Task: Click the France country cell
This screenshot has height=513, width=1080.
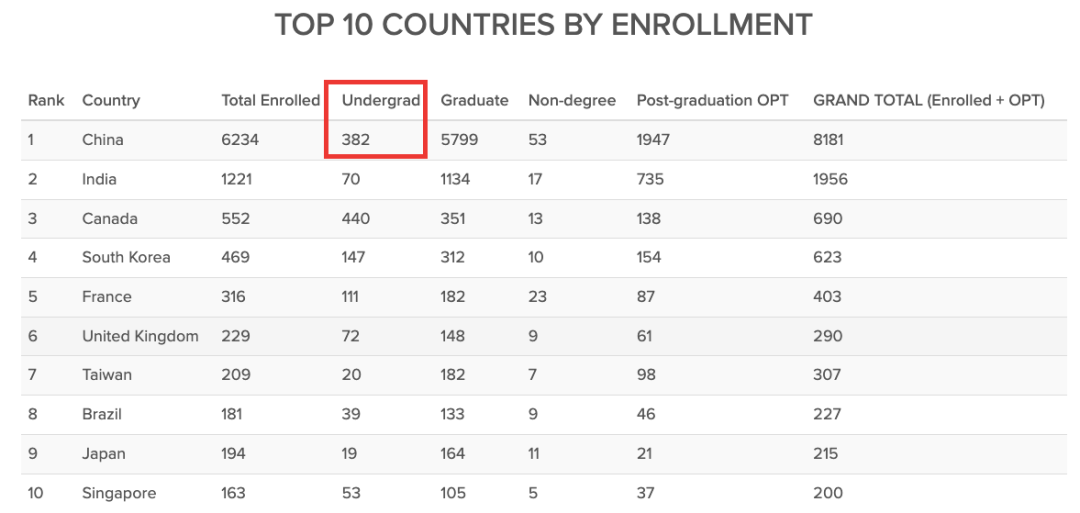Action: coord(106,297)
